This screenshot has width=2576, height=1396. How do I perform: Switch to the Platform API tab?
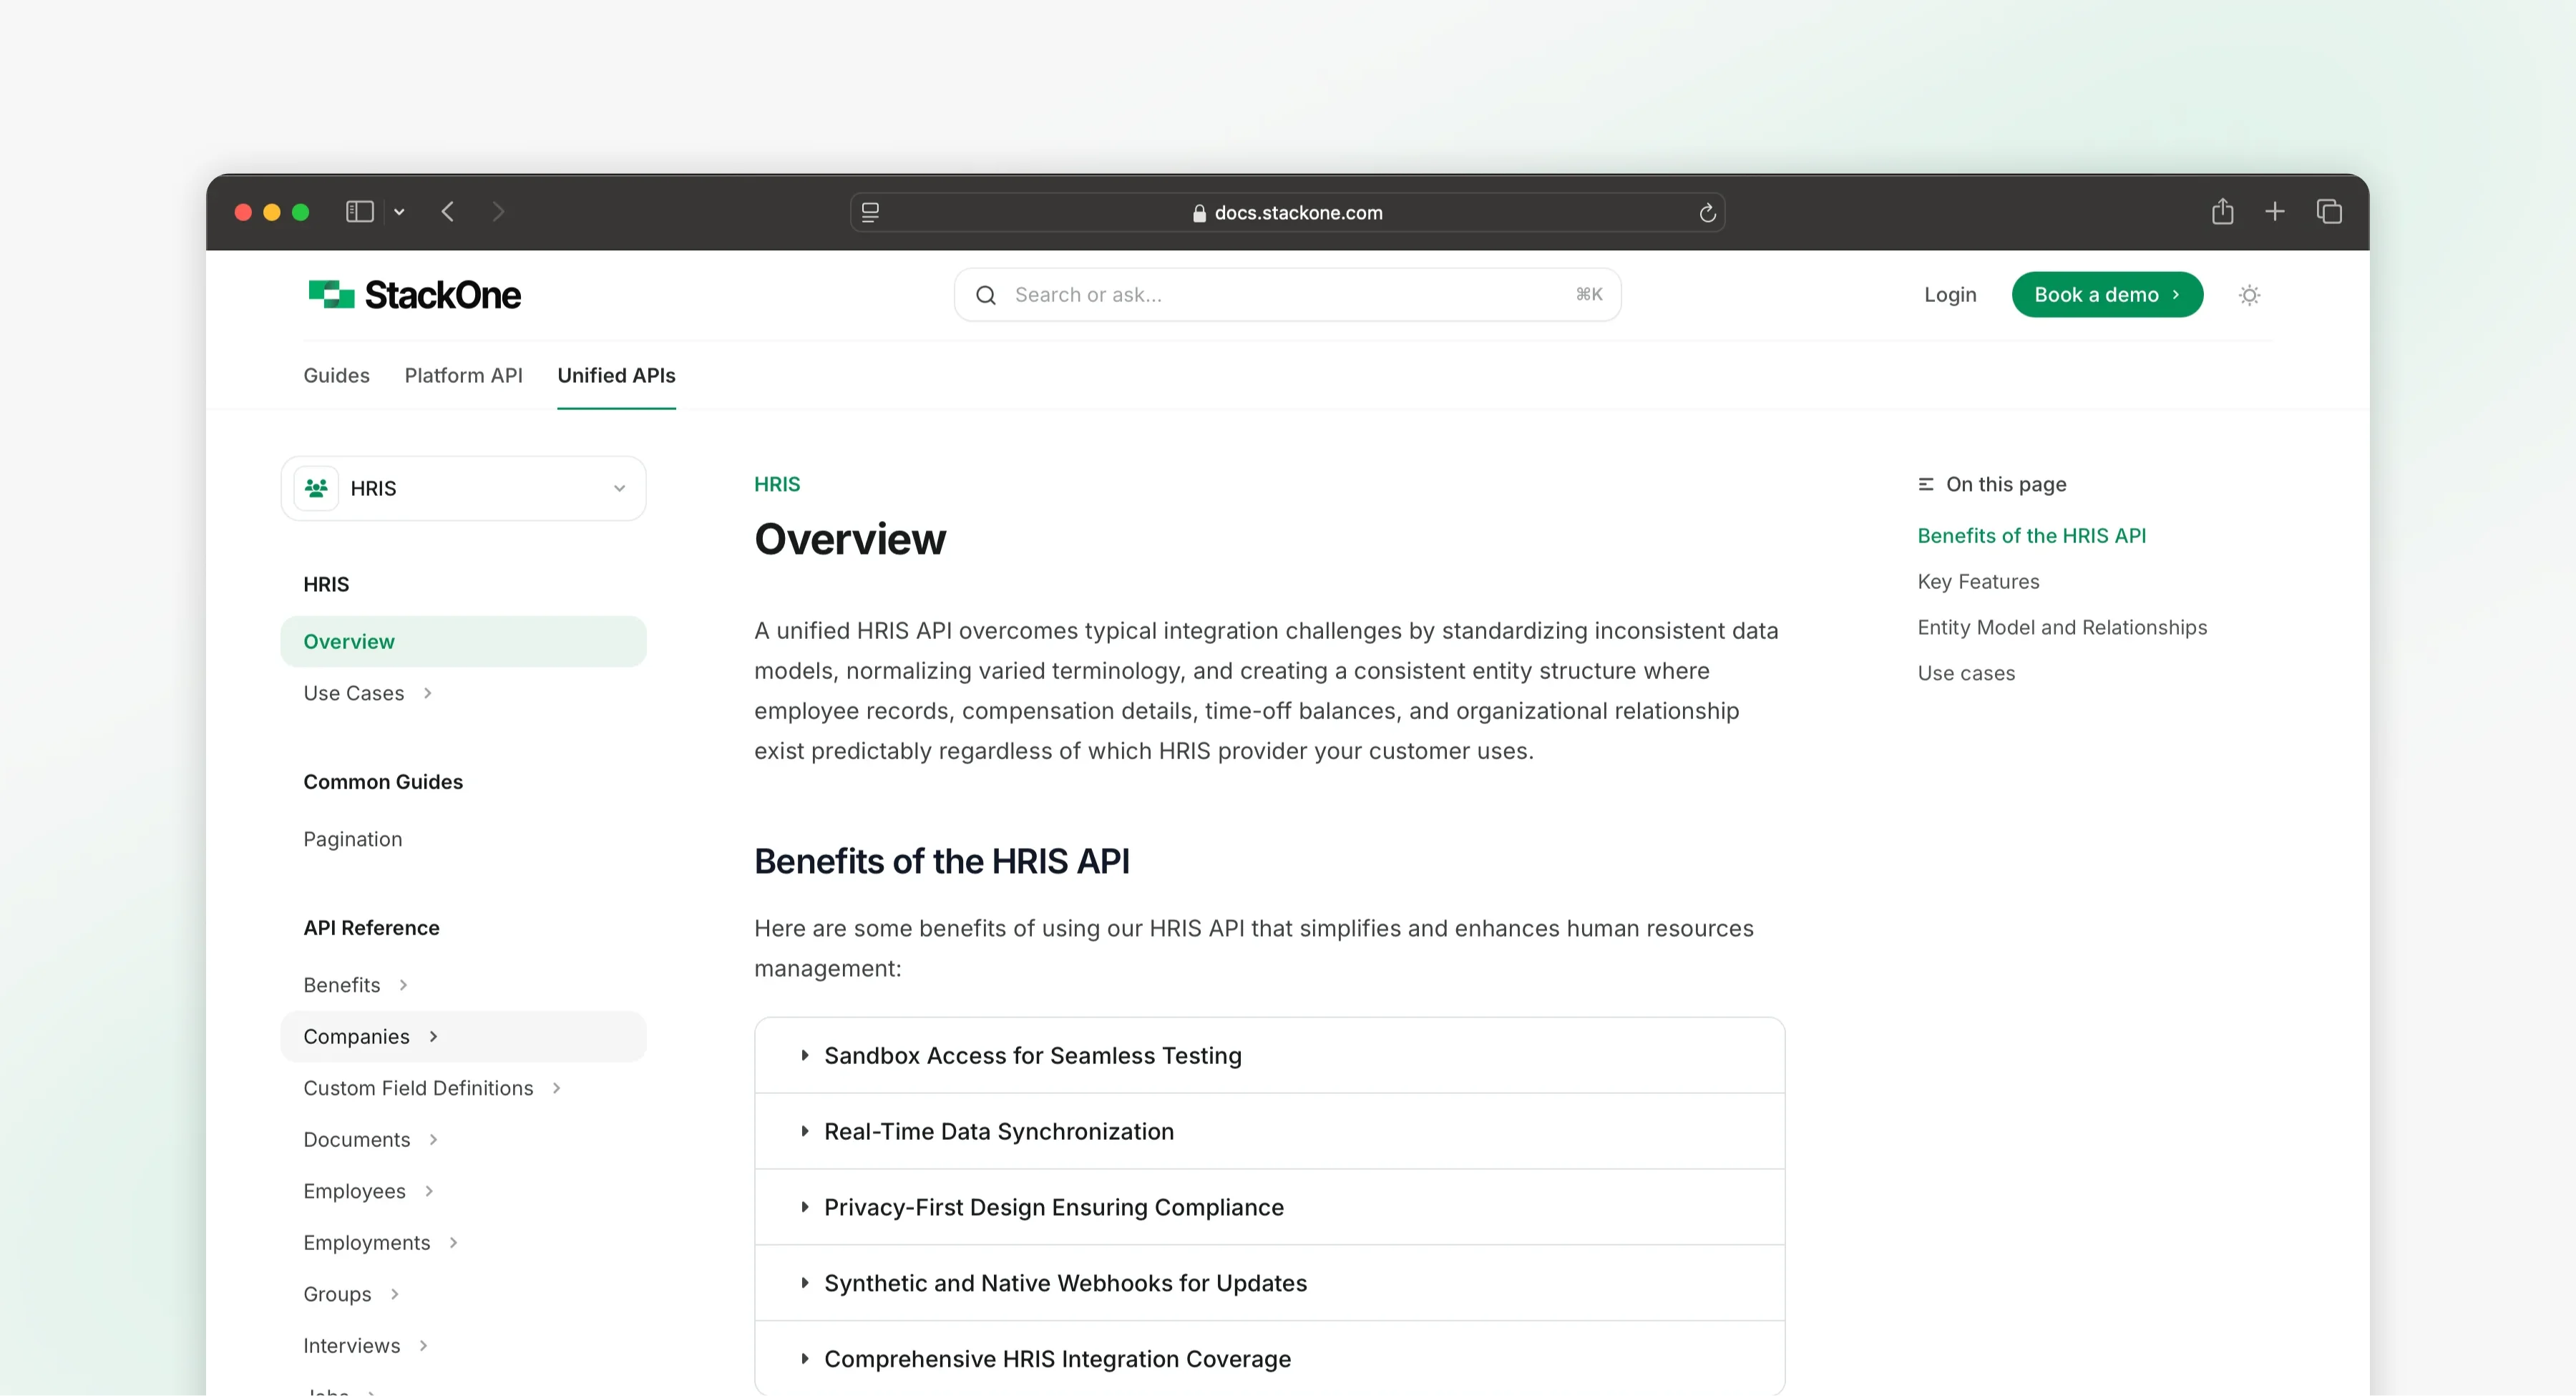[464, 375]
